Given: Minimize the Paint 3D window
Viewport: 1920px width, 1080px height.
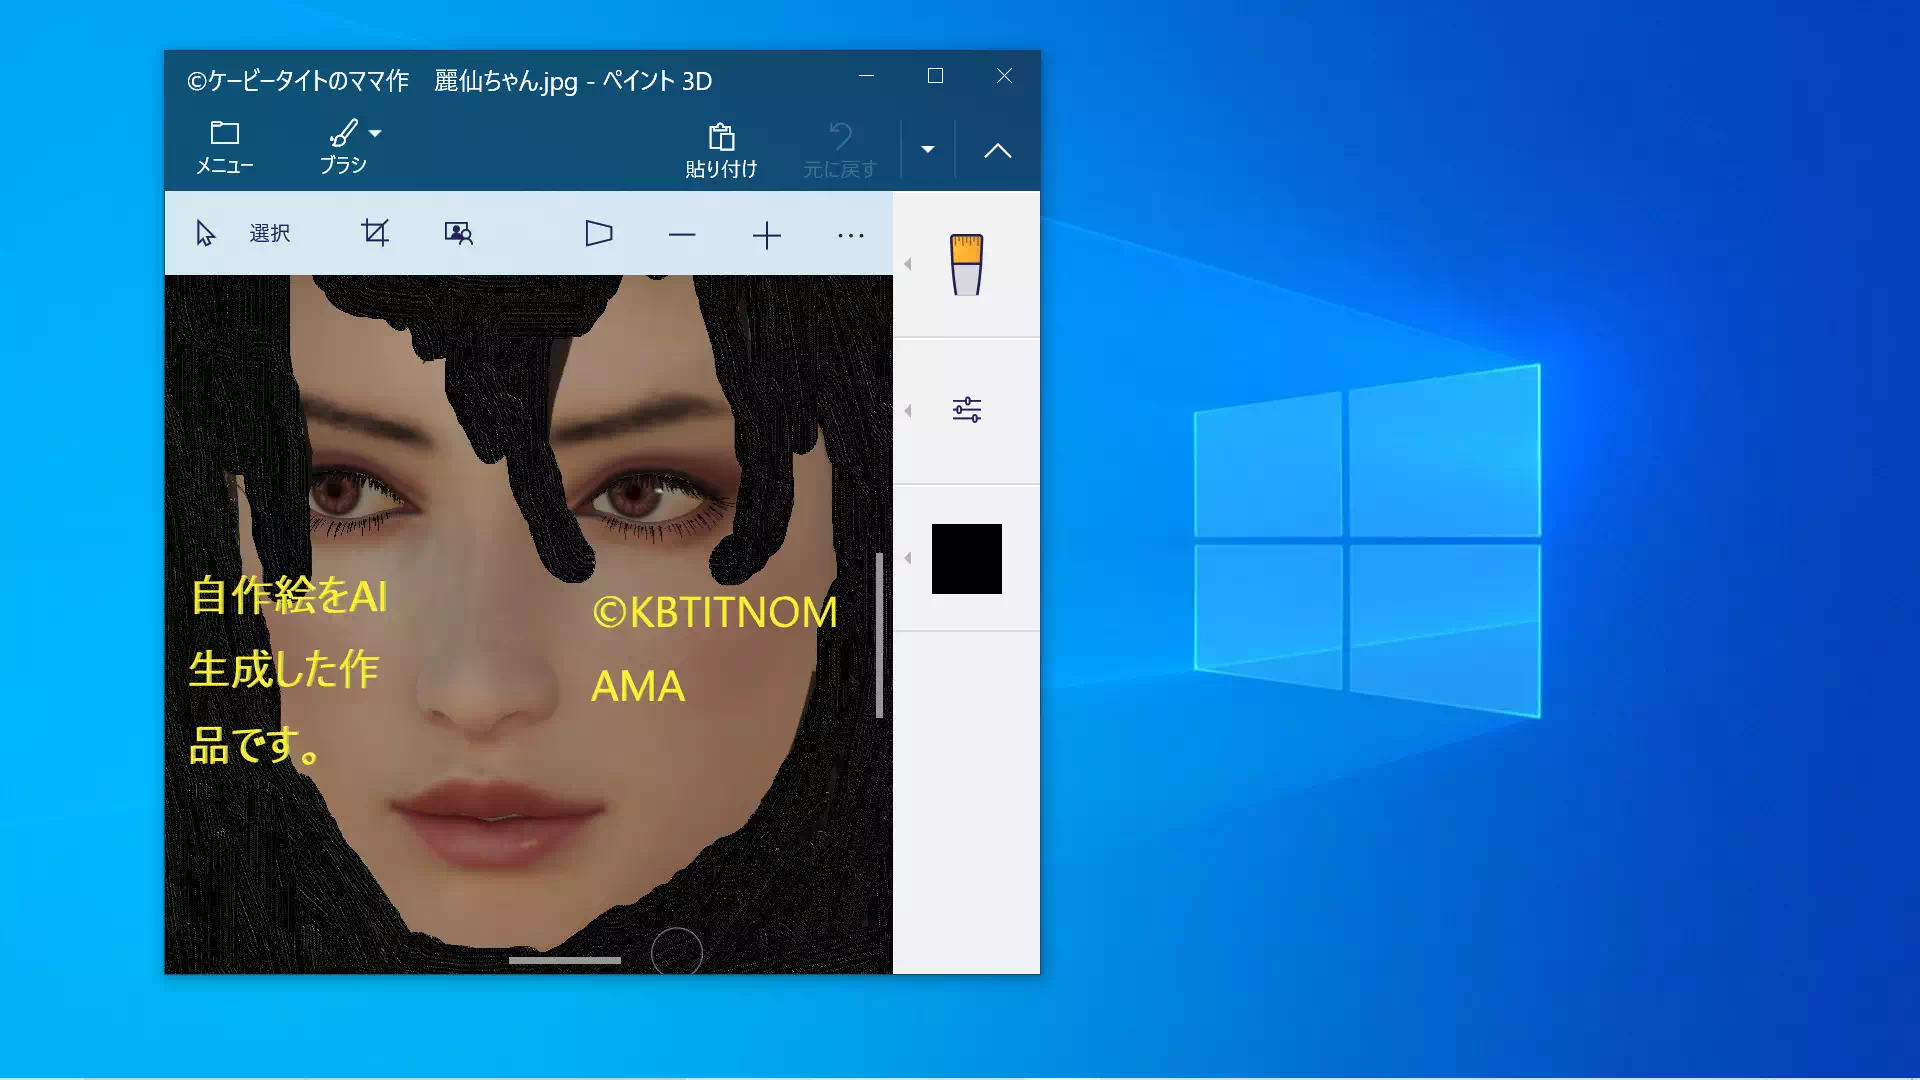Looking at the screenshot, I should click(x=866, y=76).
